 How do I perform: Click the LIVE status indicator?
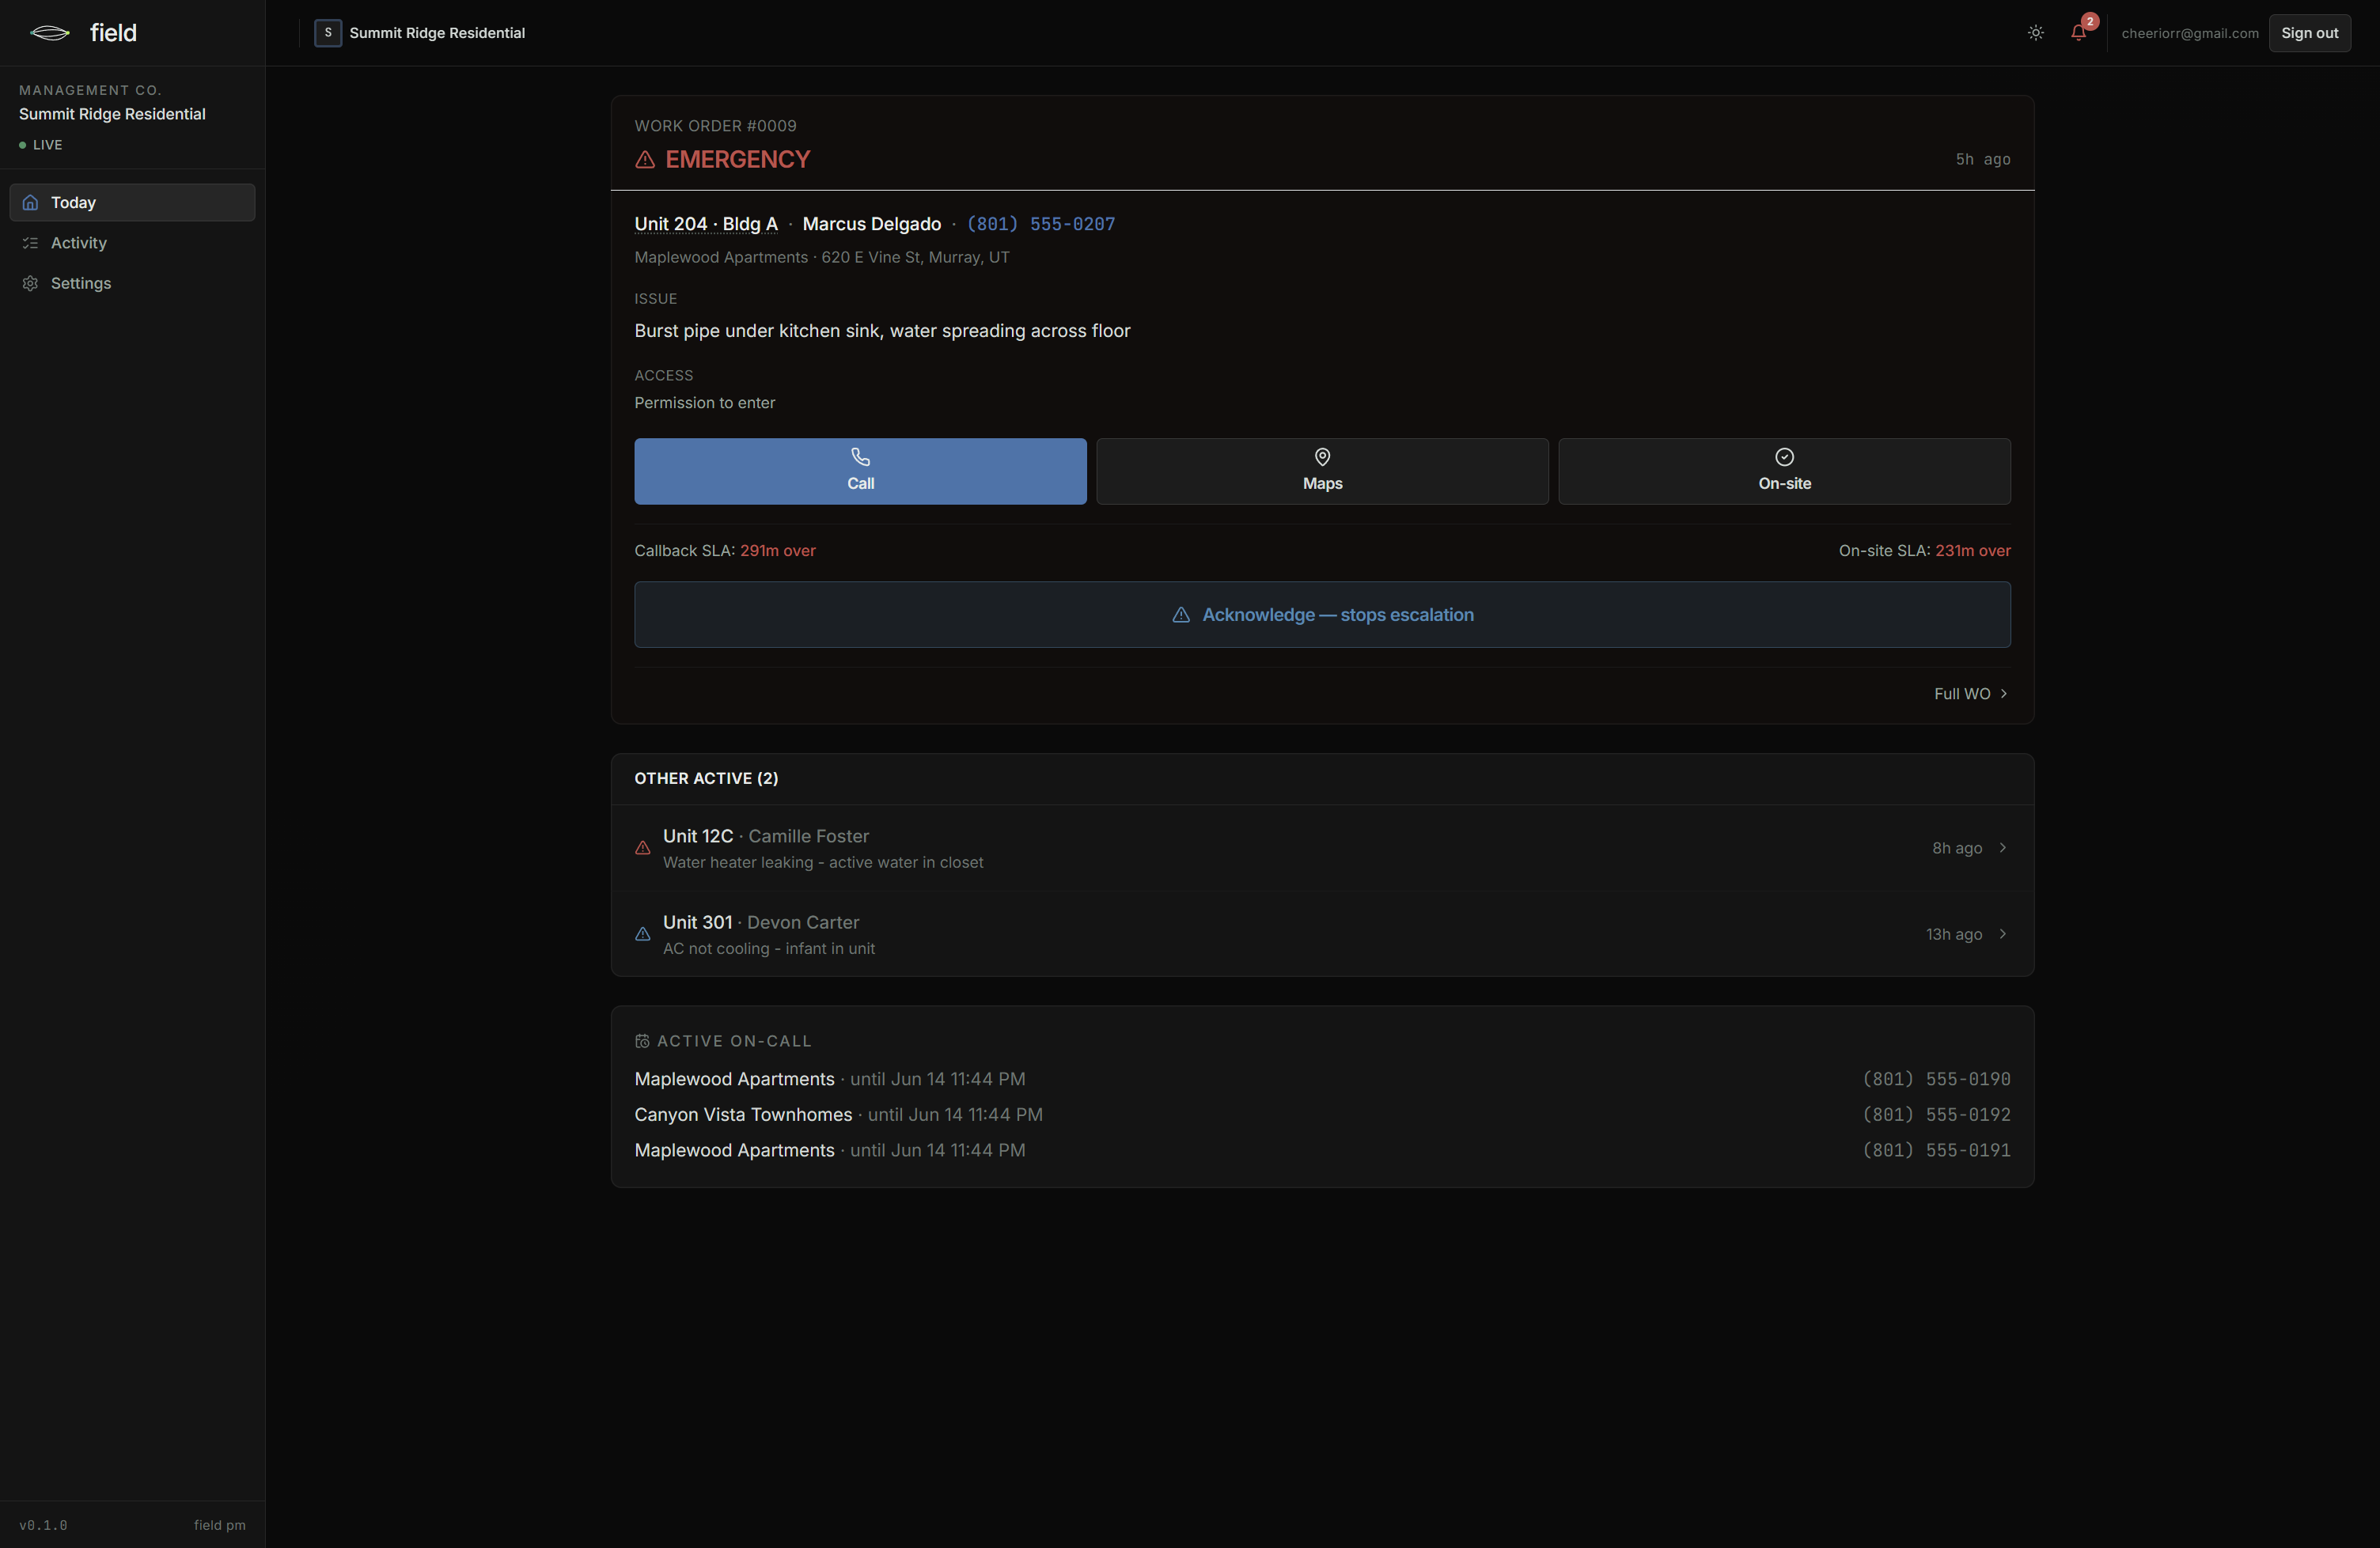[41, 145]
